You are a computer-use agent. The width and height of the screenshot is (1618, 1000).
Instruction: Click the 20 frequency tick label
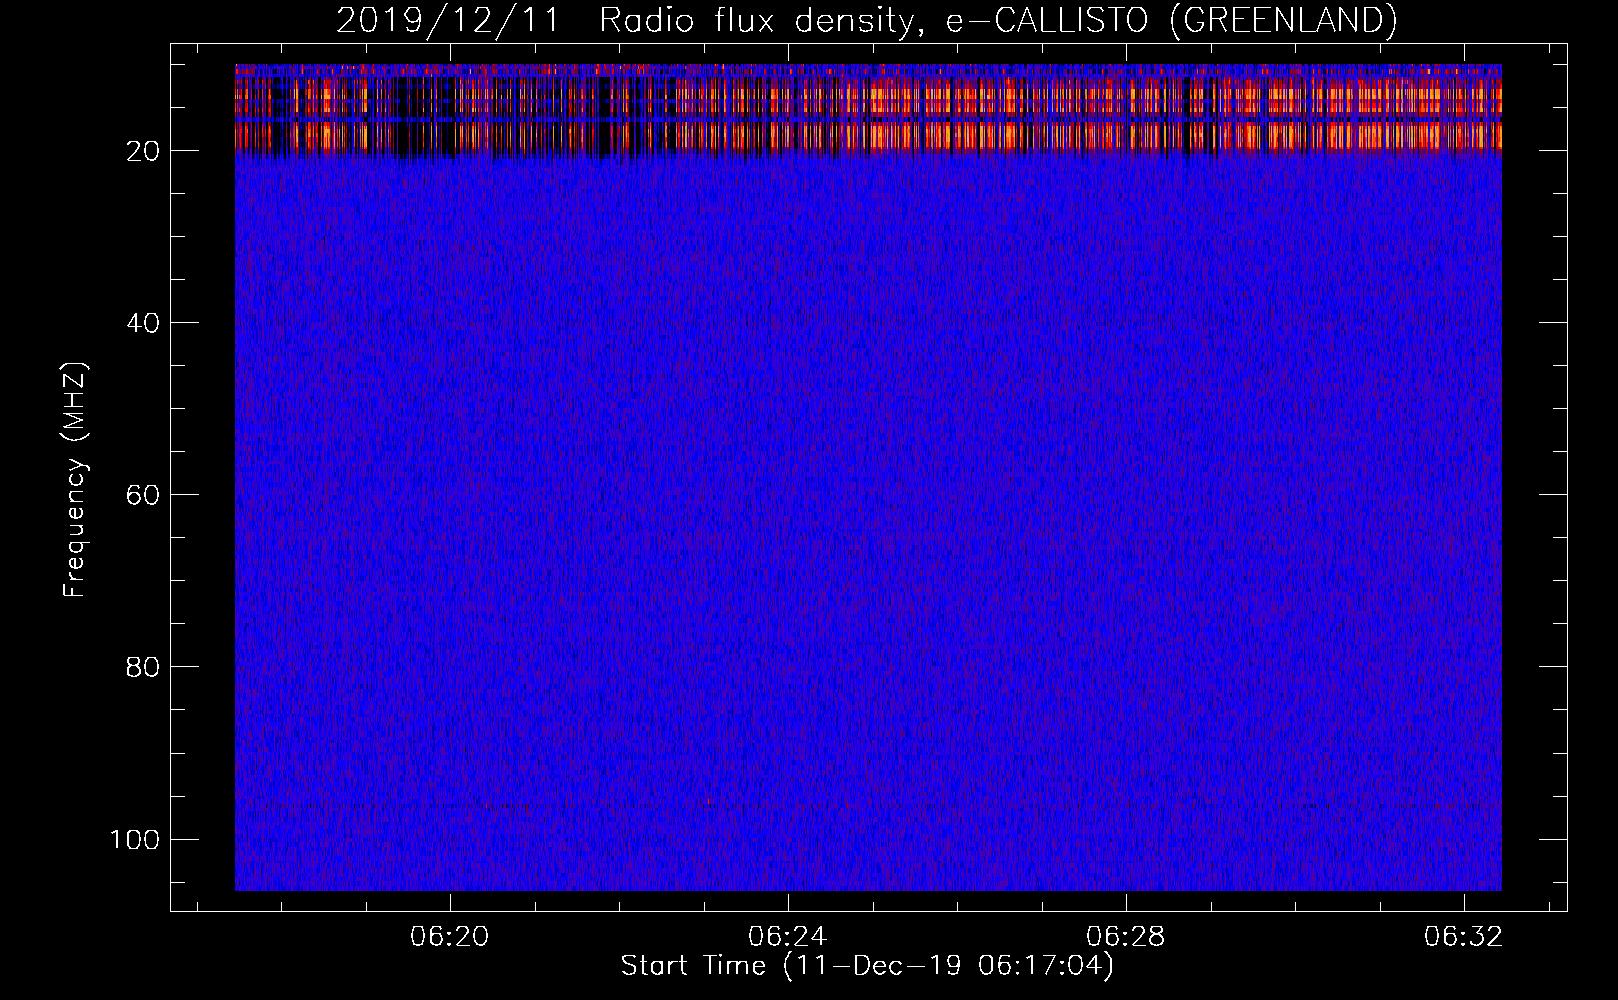142,151
